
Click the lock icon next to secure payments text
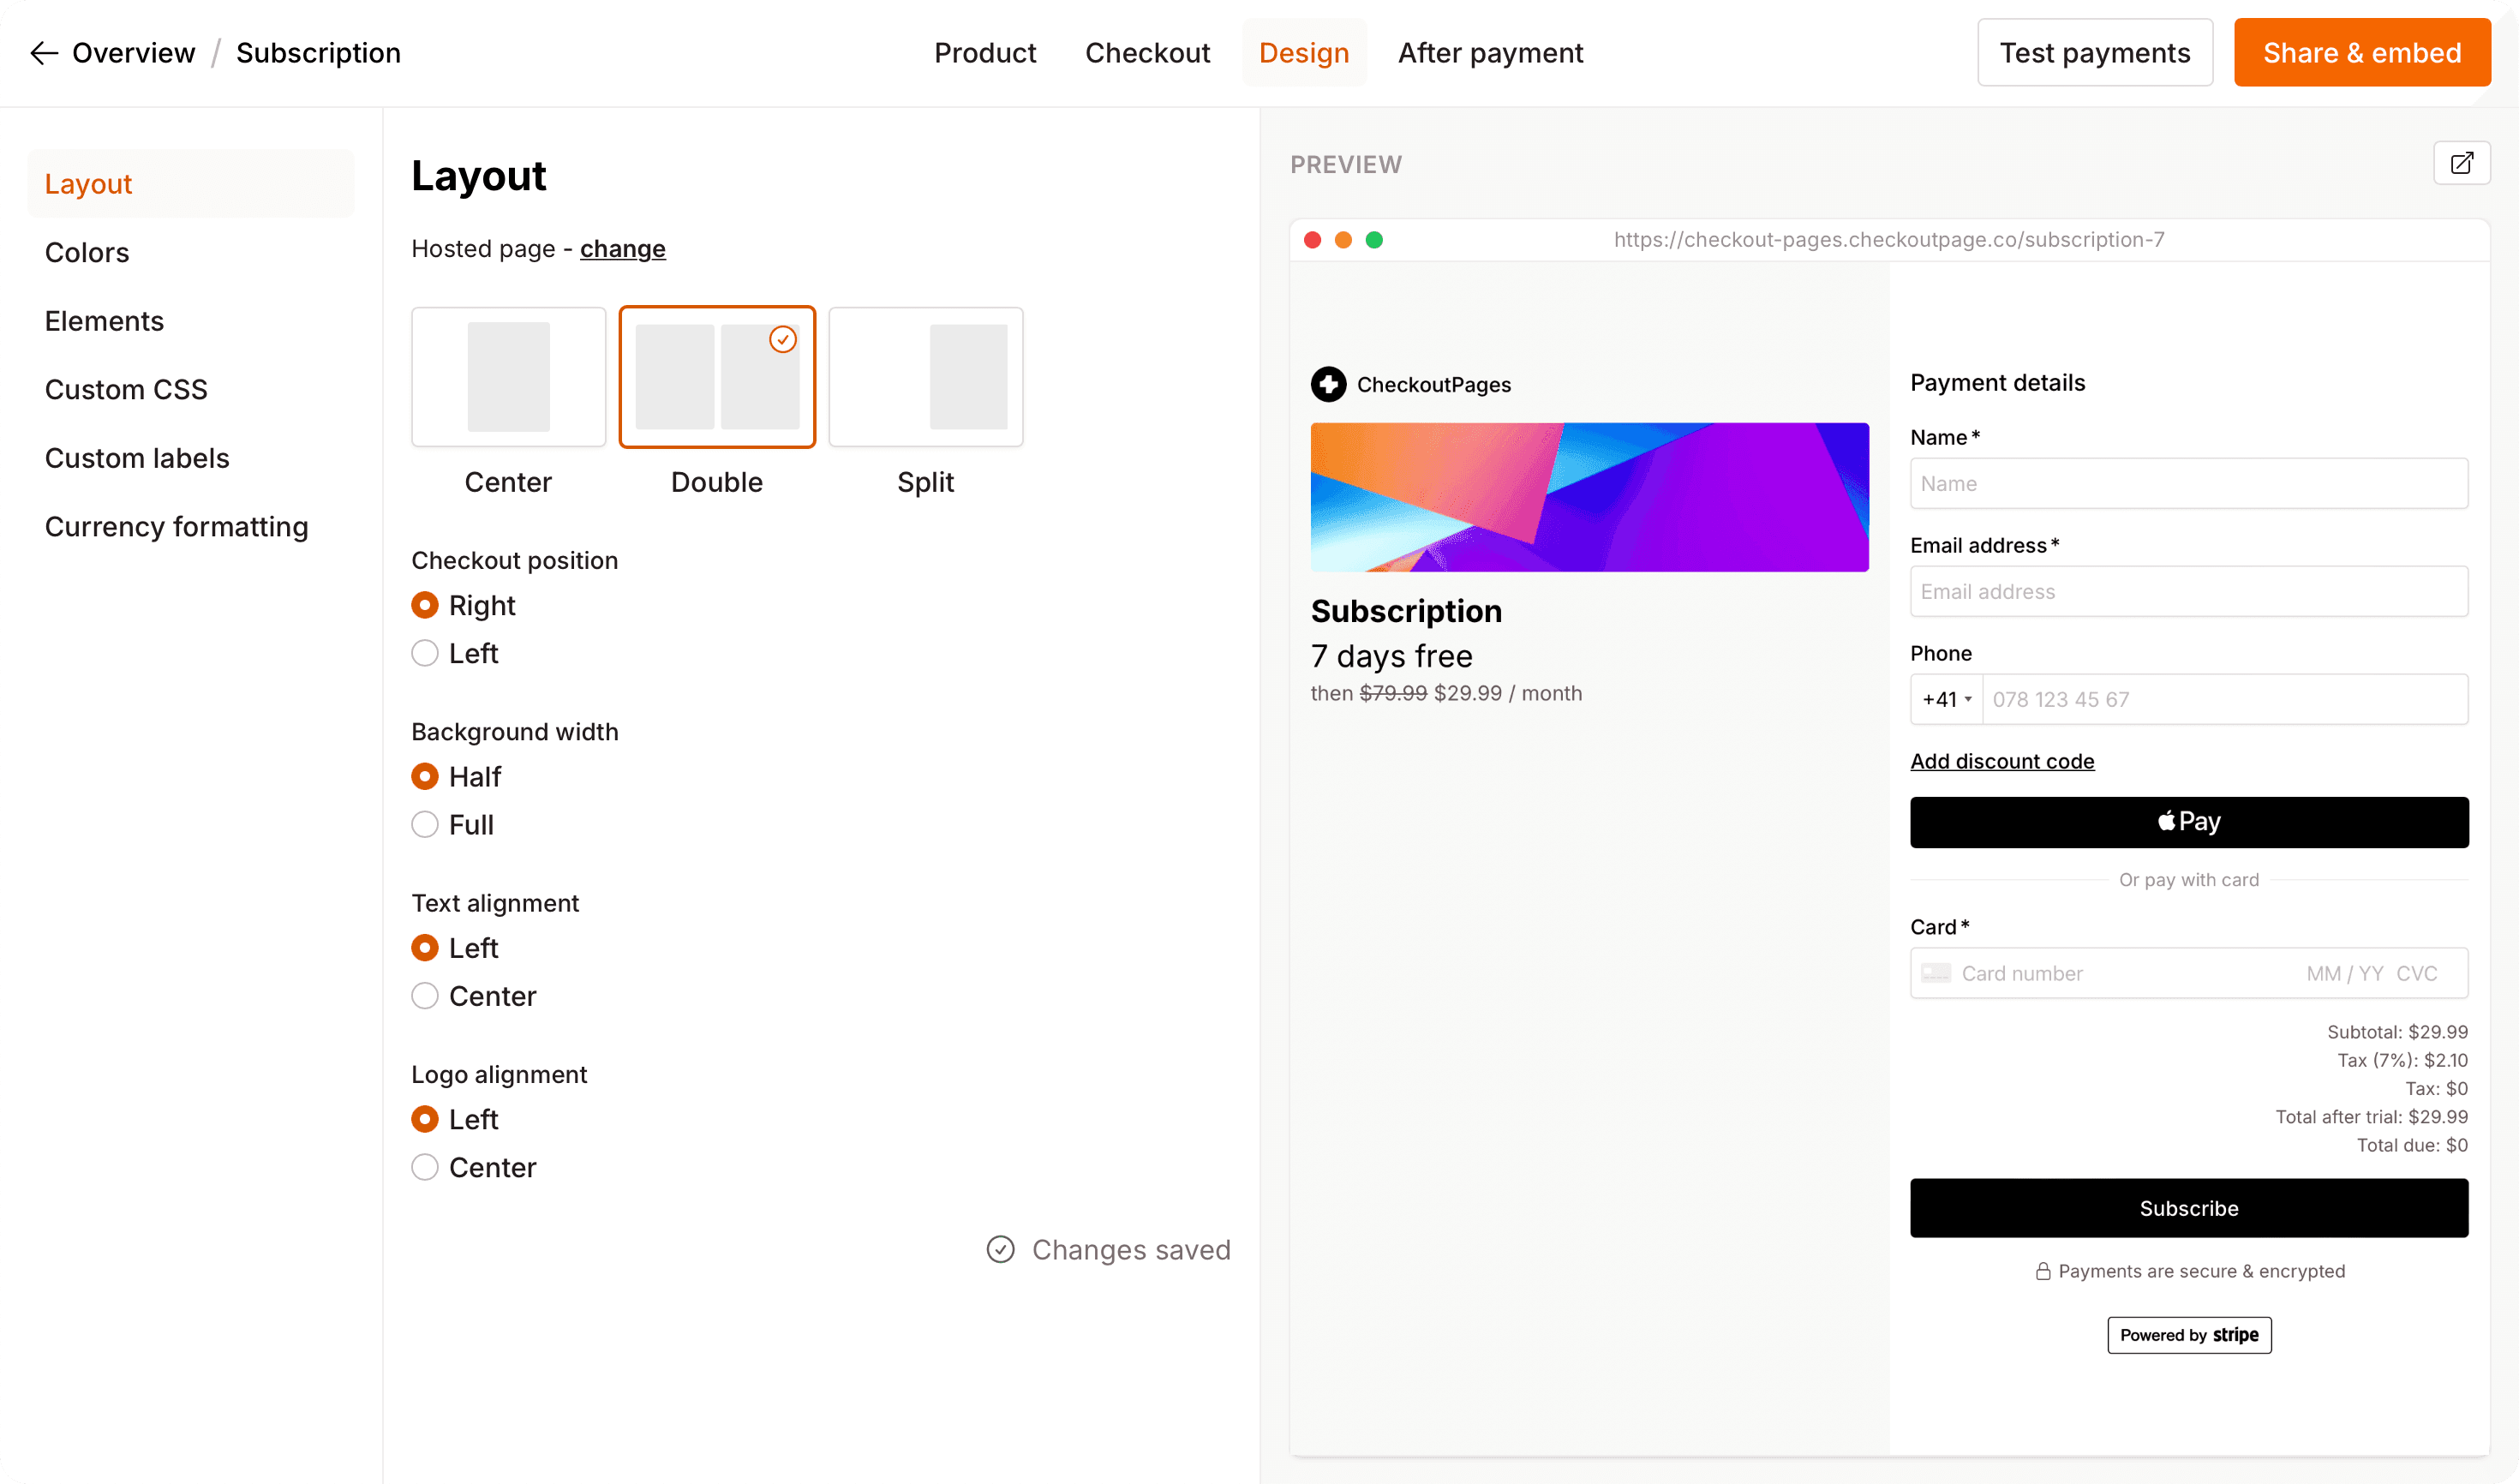(2043, 1270)
